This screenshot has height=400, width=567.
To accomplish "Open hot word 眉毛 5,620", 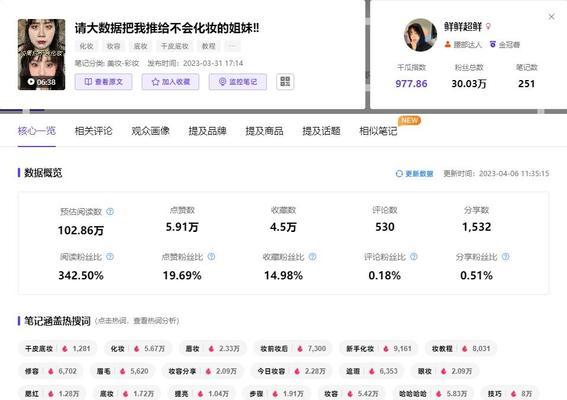I will coord(122,371).
